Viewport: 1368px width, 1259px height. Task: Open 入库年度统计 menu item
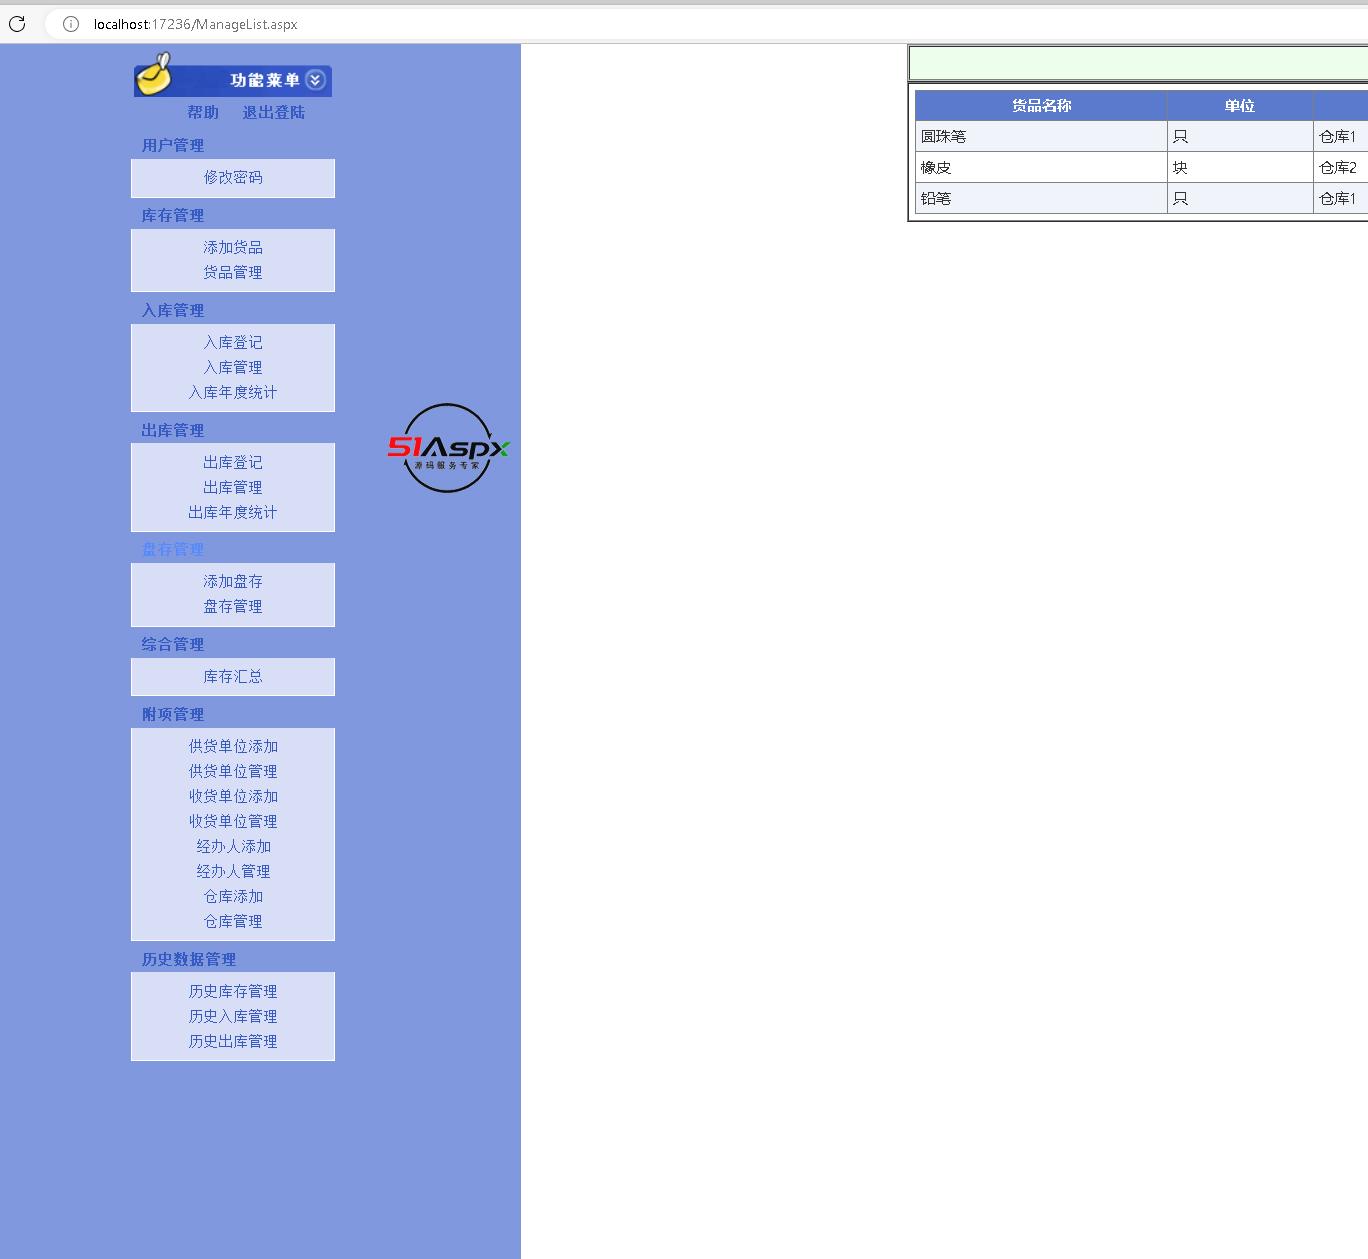pos(233,392)
